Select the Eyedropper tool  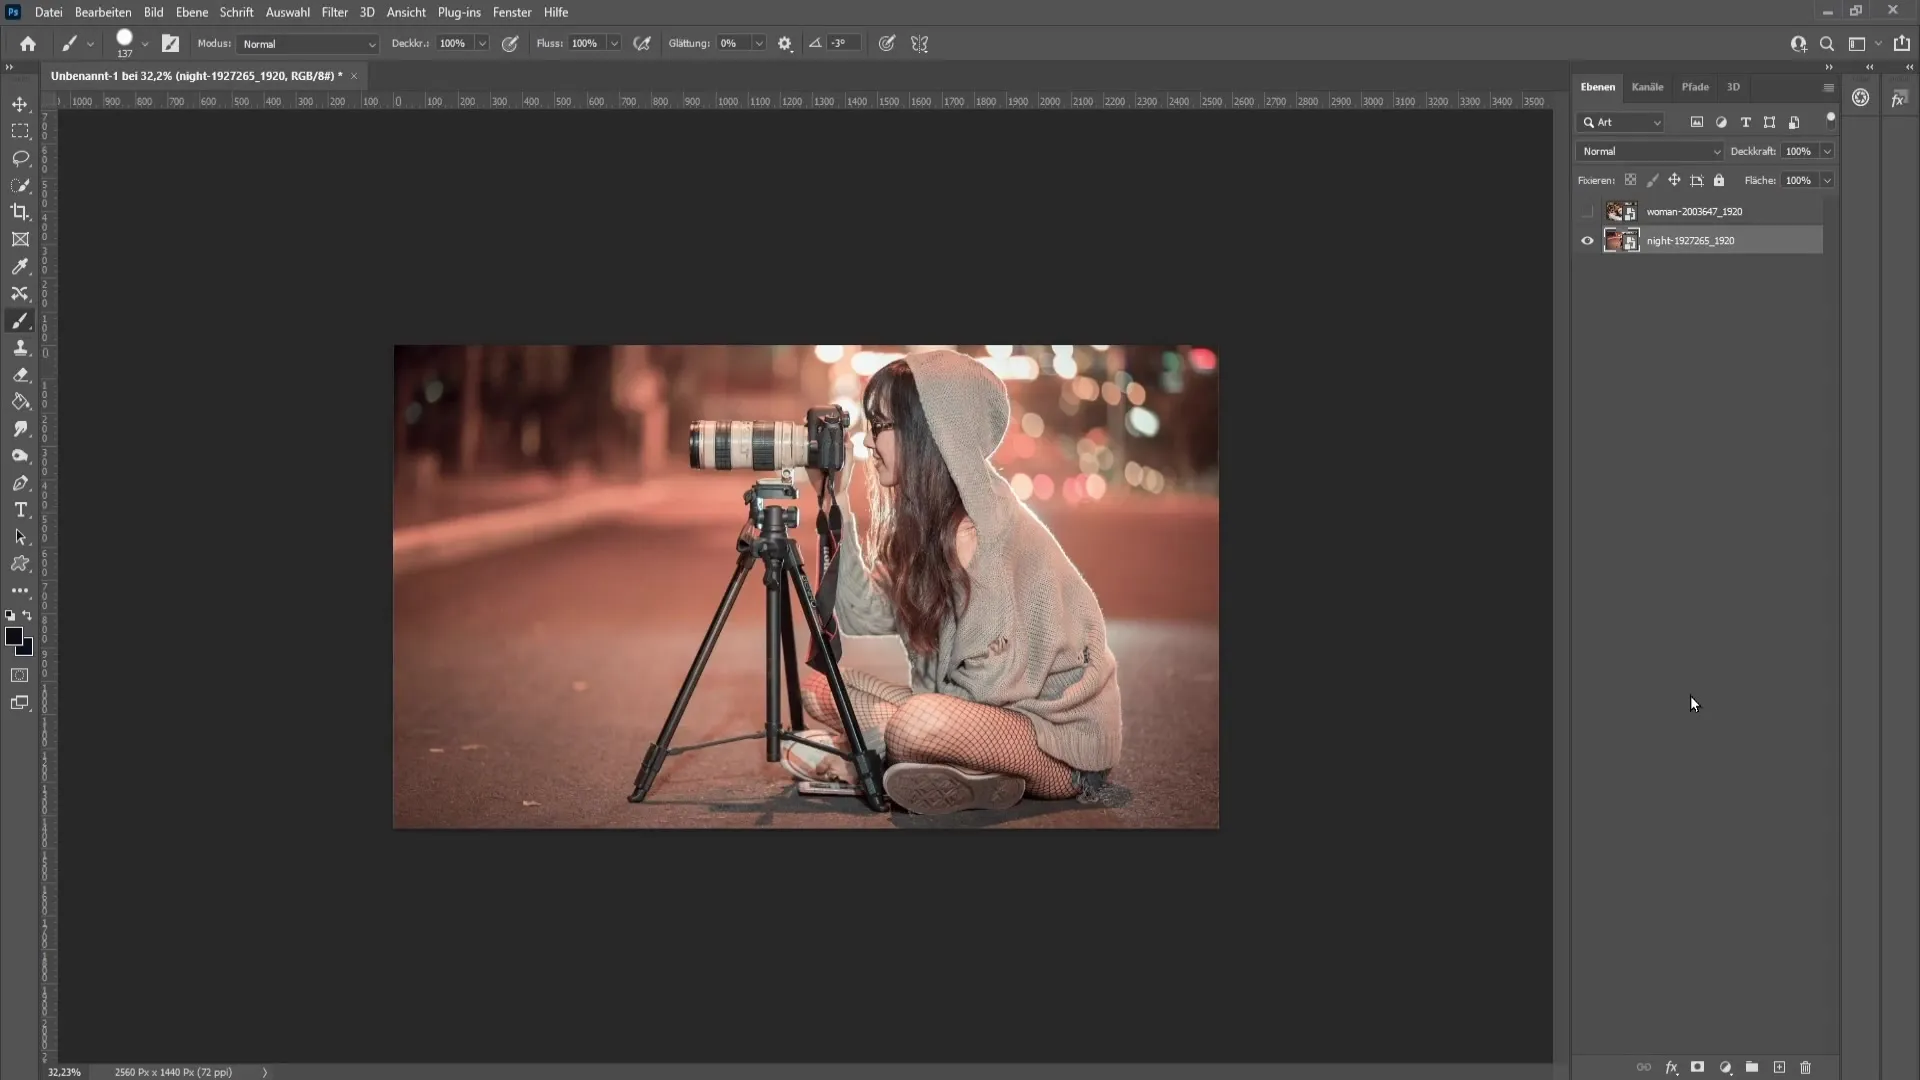(x=20, y=266)
